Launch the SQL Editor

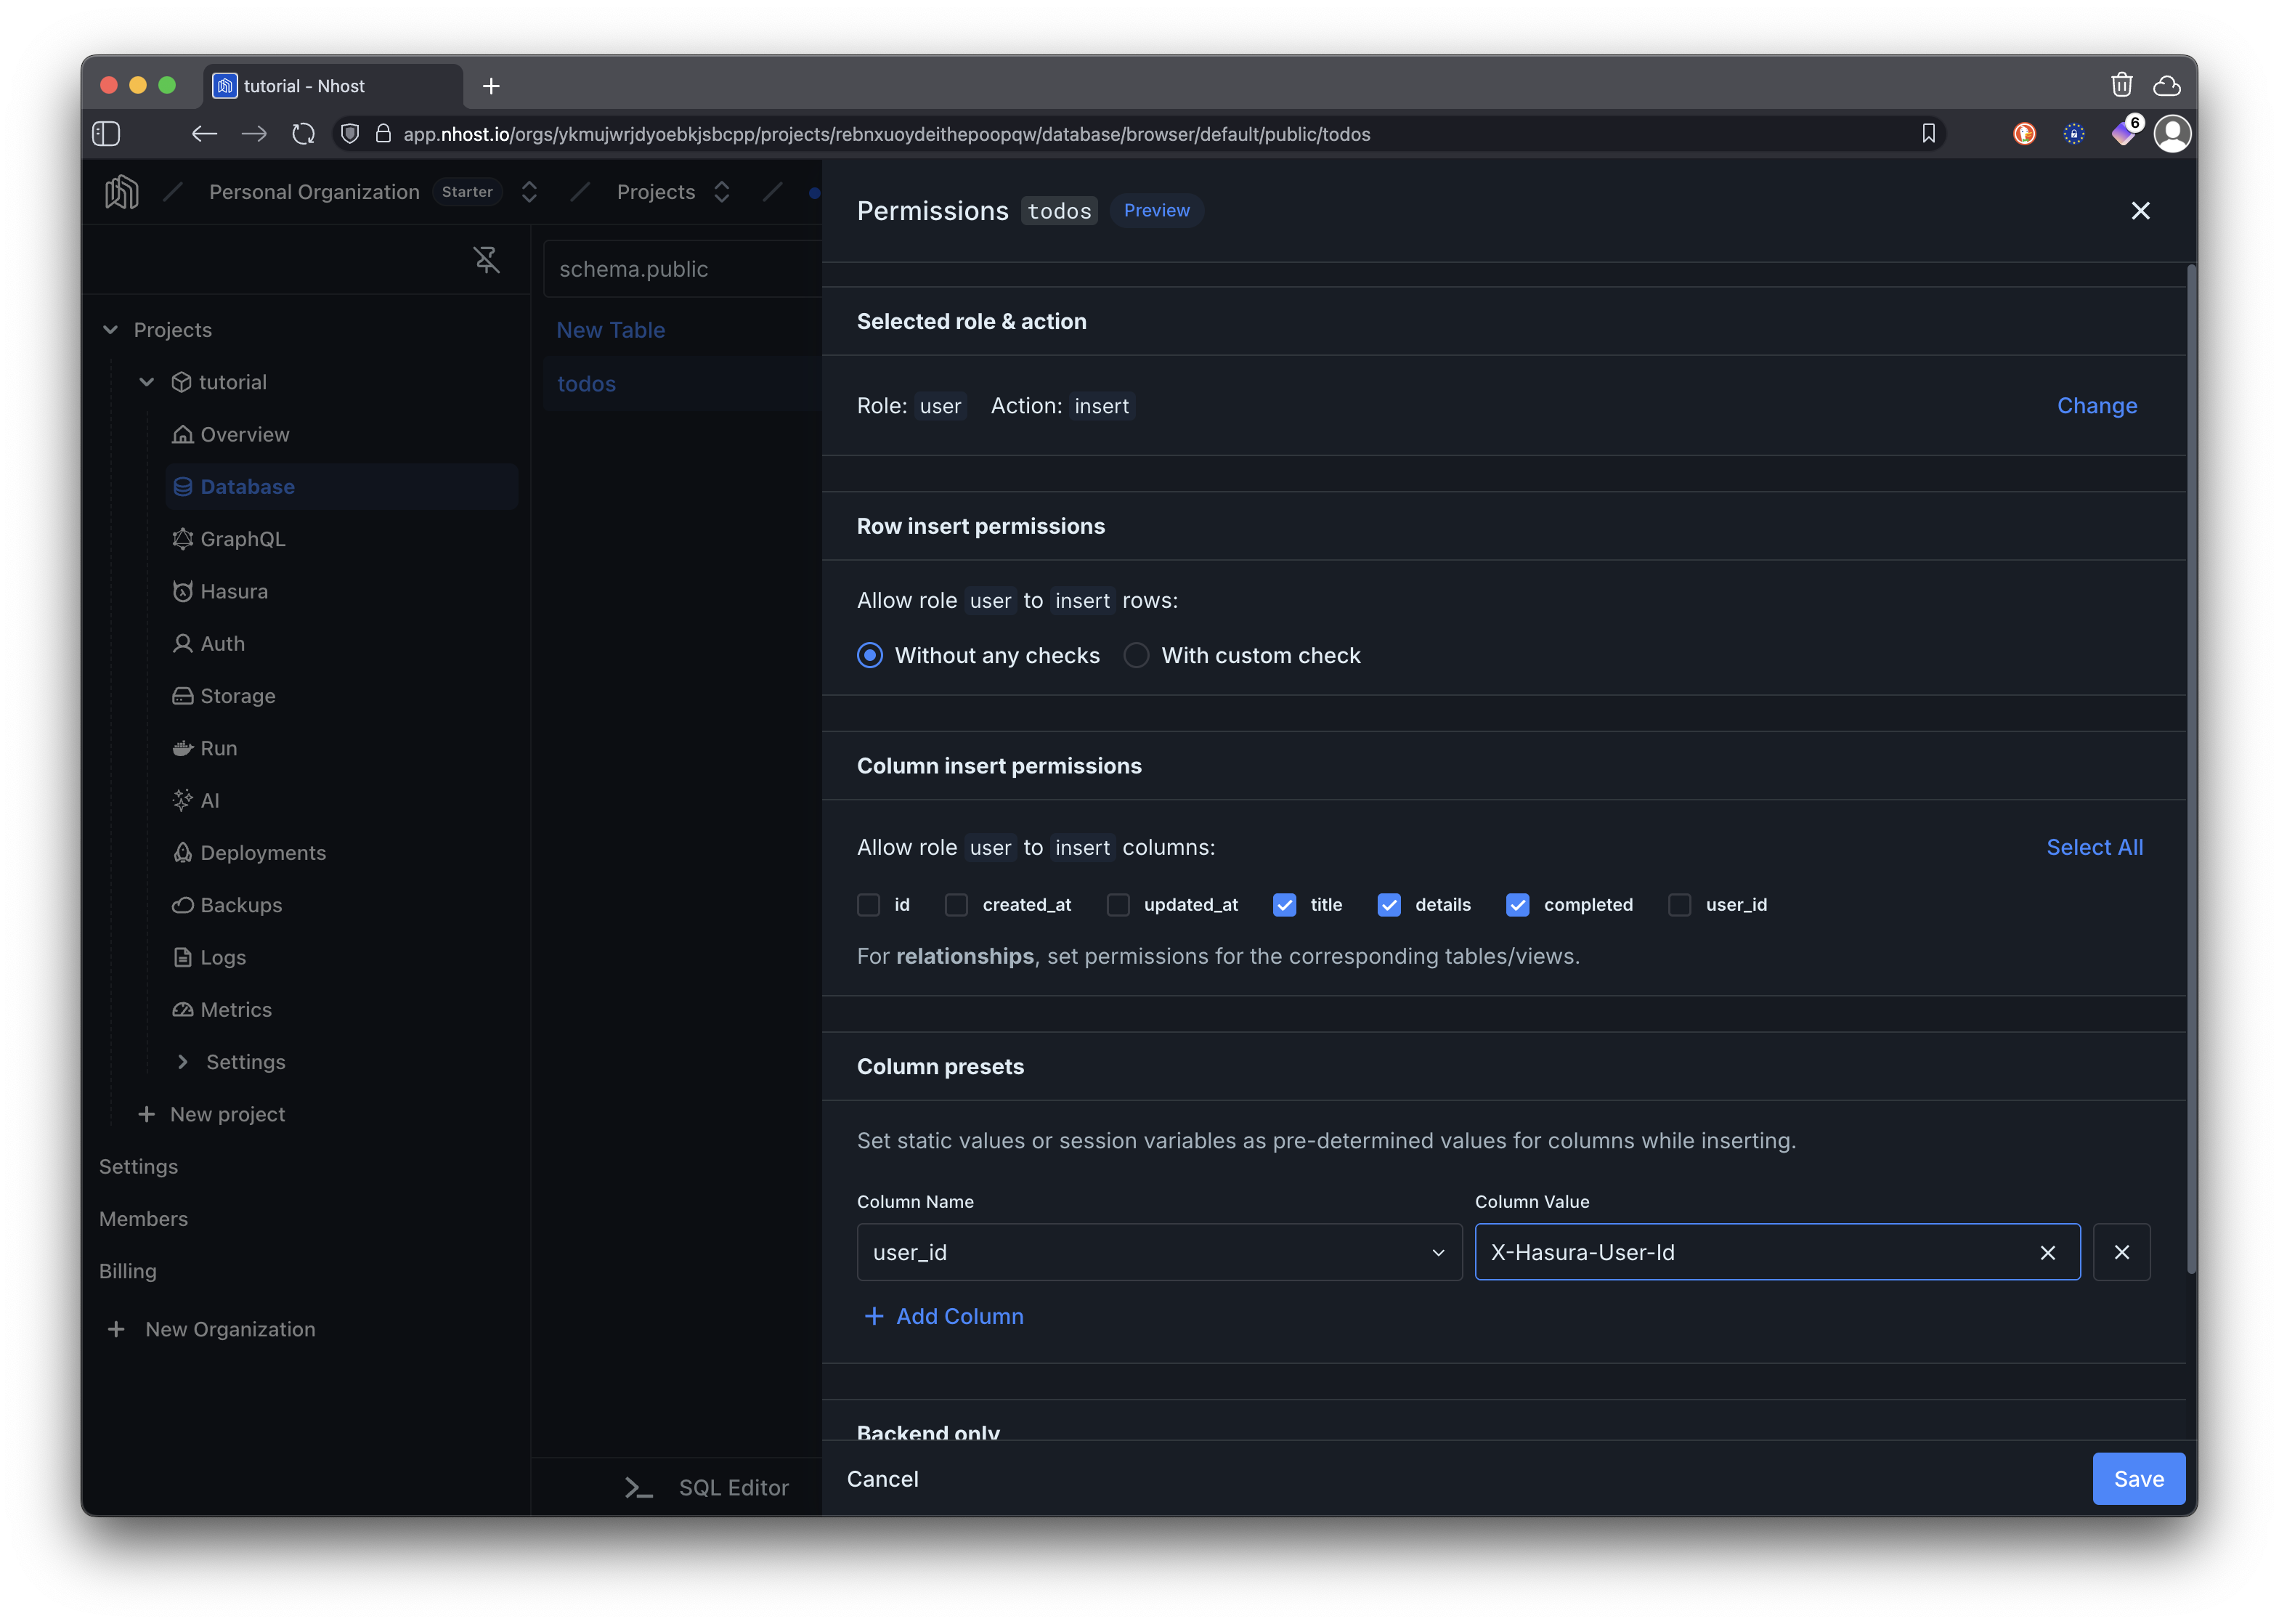pyautogui.click(x=733, y=1487)
